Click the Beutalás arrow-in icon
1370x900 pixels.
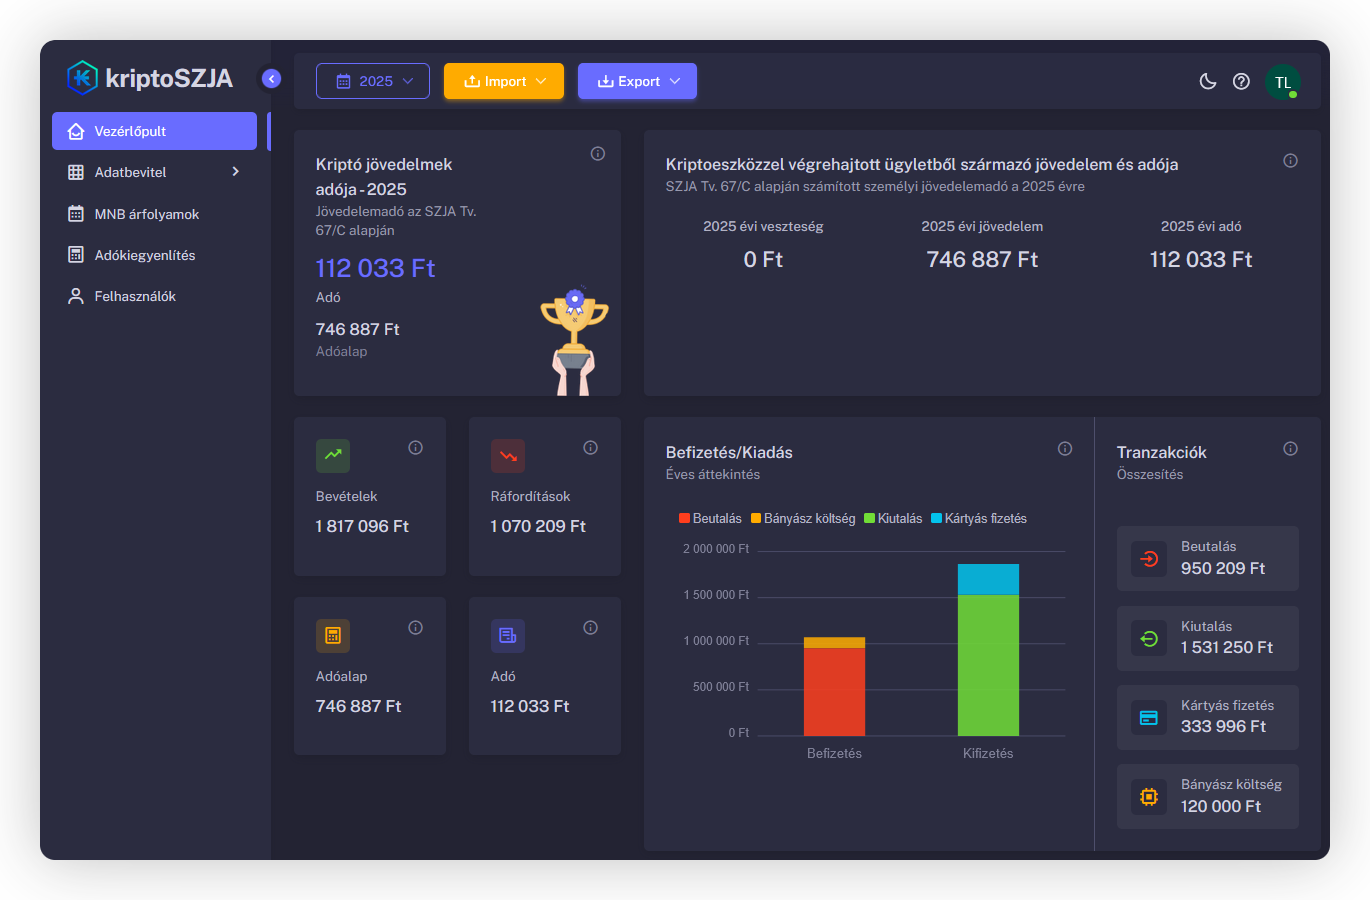pos(1147,558)
